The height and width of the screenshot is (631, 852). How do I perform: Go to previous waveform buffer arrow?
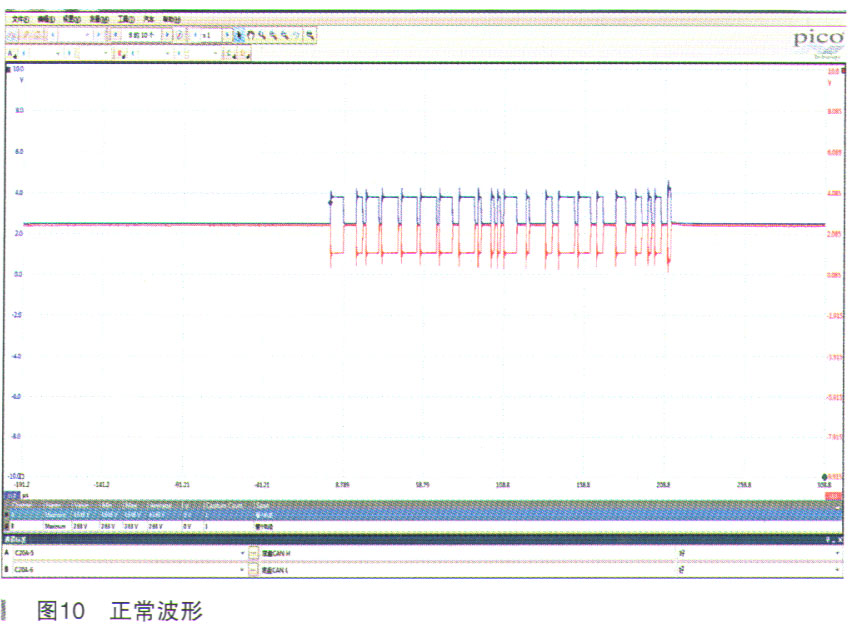click(116, 35)
